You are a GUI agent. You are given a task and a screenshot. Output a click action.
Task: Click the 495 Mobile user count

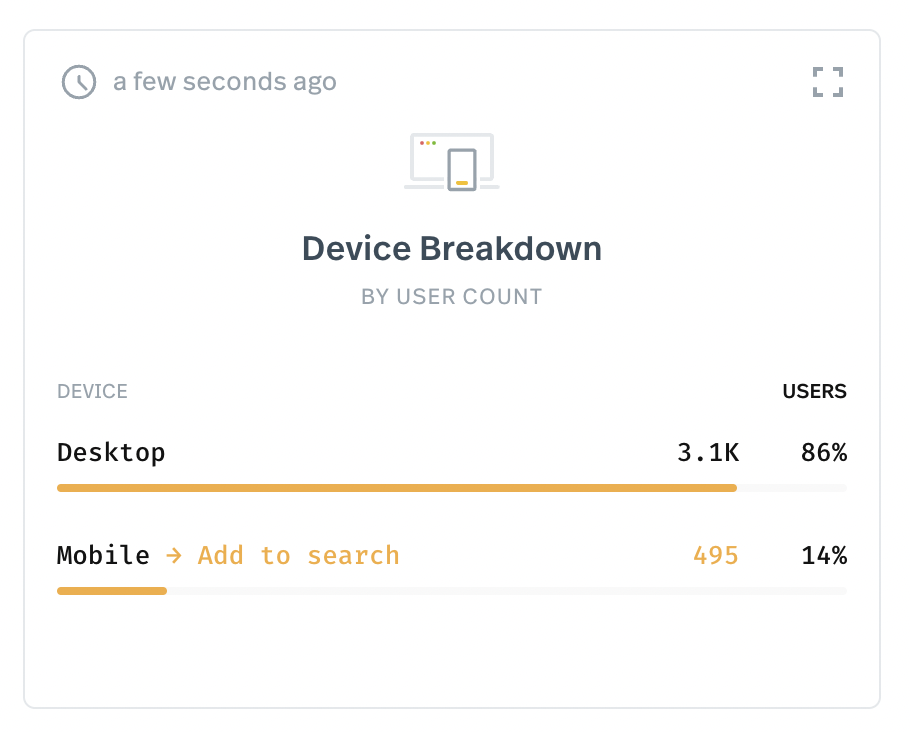tap(716, 556)
